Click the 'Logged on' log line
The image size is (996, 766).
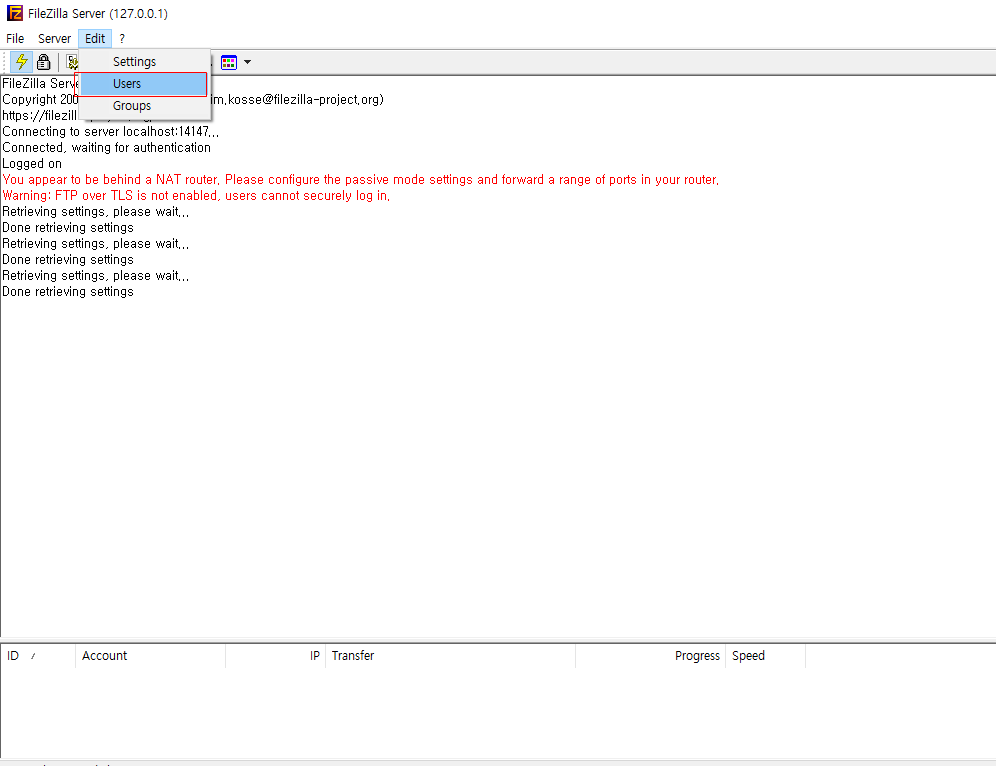(32, 164)
